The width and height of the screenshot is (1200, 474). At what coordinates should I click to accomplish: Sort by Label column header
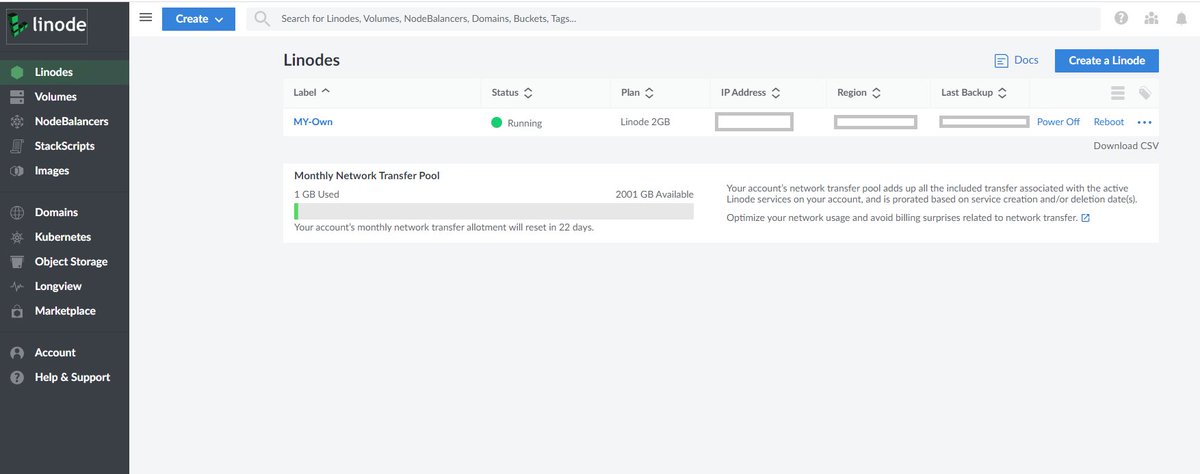[x=312, y=92]
